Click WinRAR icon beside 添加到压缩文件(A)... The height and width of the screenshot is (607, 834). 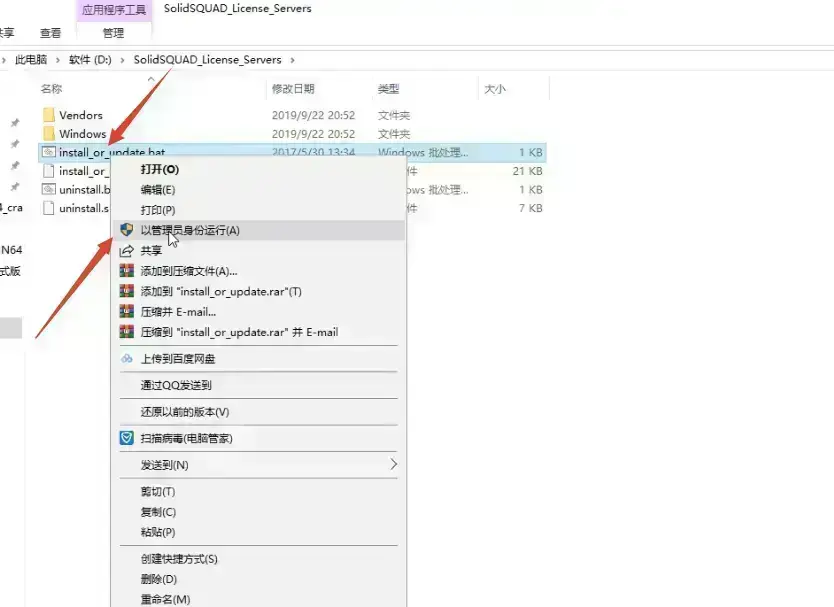pyautogui.click(x=127, y=271)
